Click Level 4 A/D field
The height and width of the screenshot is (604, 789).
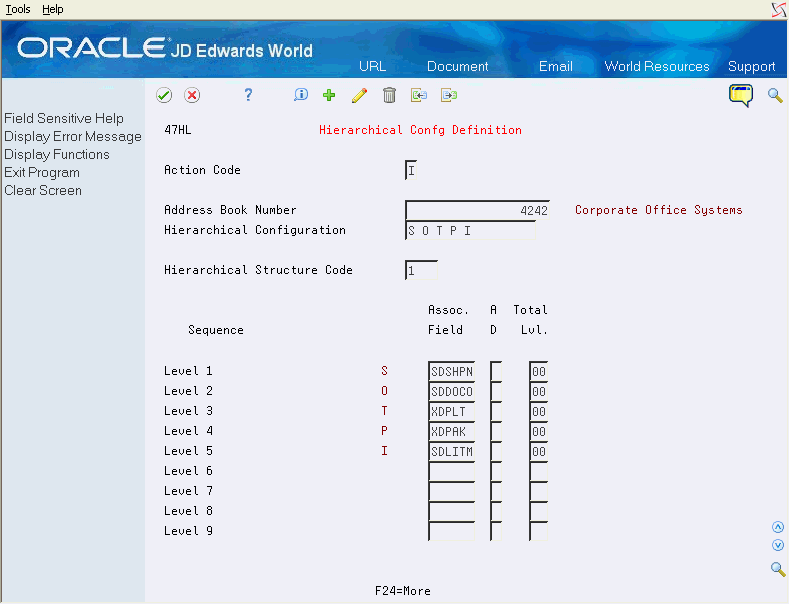point(496,431)
